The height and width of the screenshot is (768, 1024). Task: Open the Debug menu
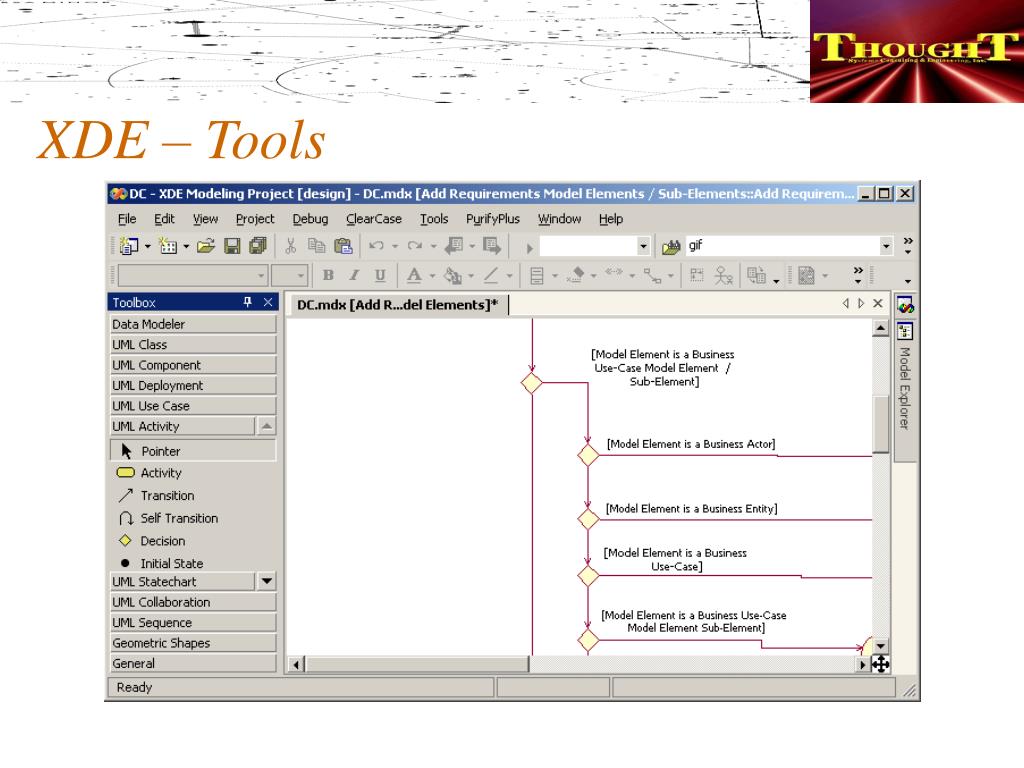[x=310, y=219]
